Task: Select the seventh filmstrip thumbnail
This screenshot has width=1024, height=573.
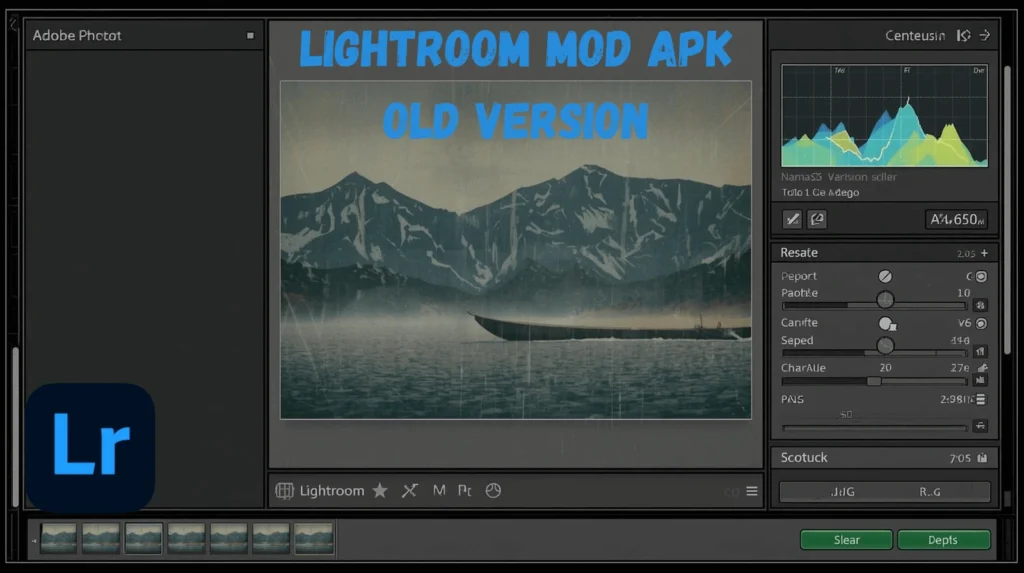Action: pos(314,539)
